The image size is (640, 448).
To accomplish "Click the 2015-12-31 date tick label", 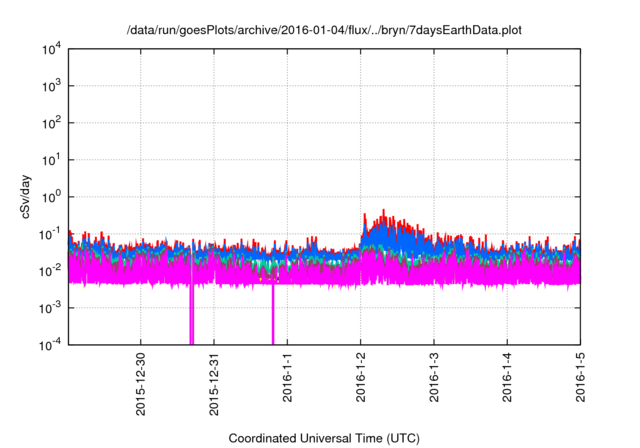I will 214,384.
